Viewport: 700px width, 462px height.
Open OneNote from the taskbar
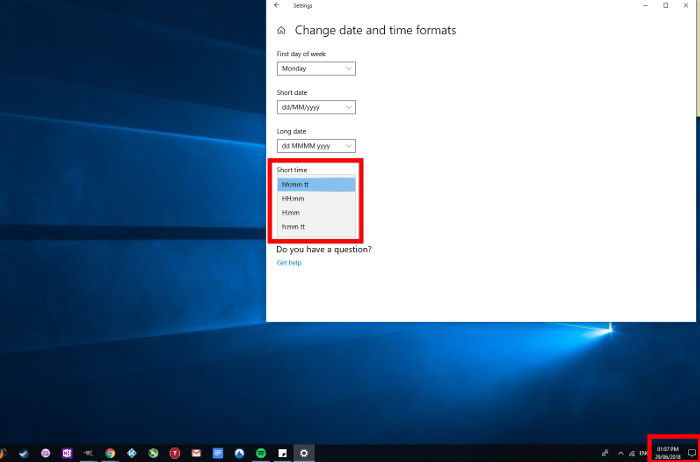[67, 453]
